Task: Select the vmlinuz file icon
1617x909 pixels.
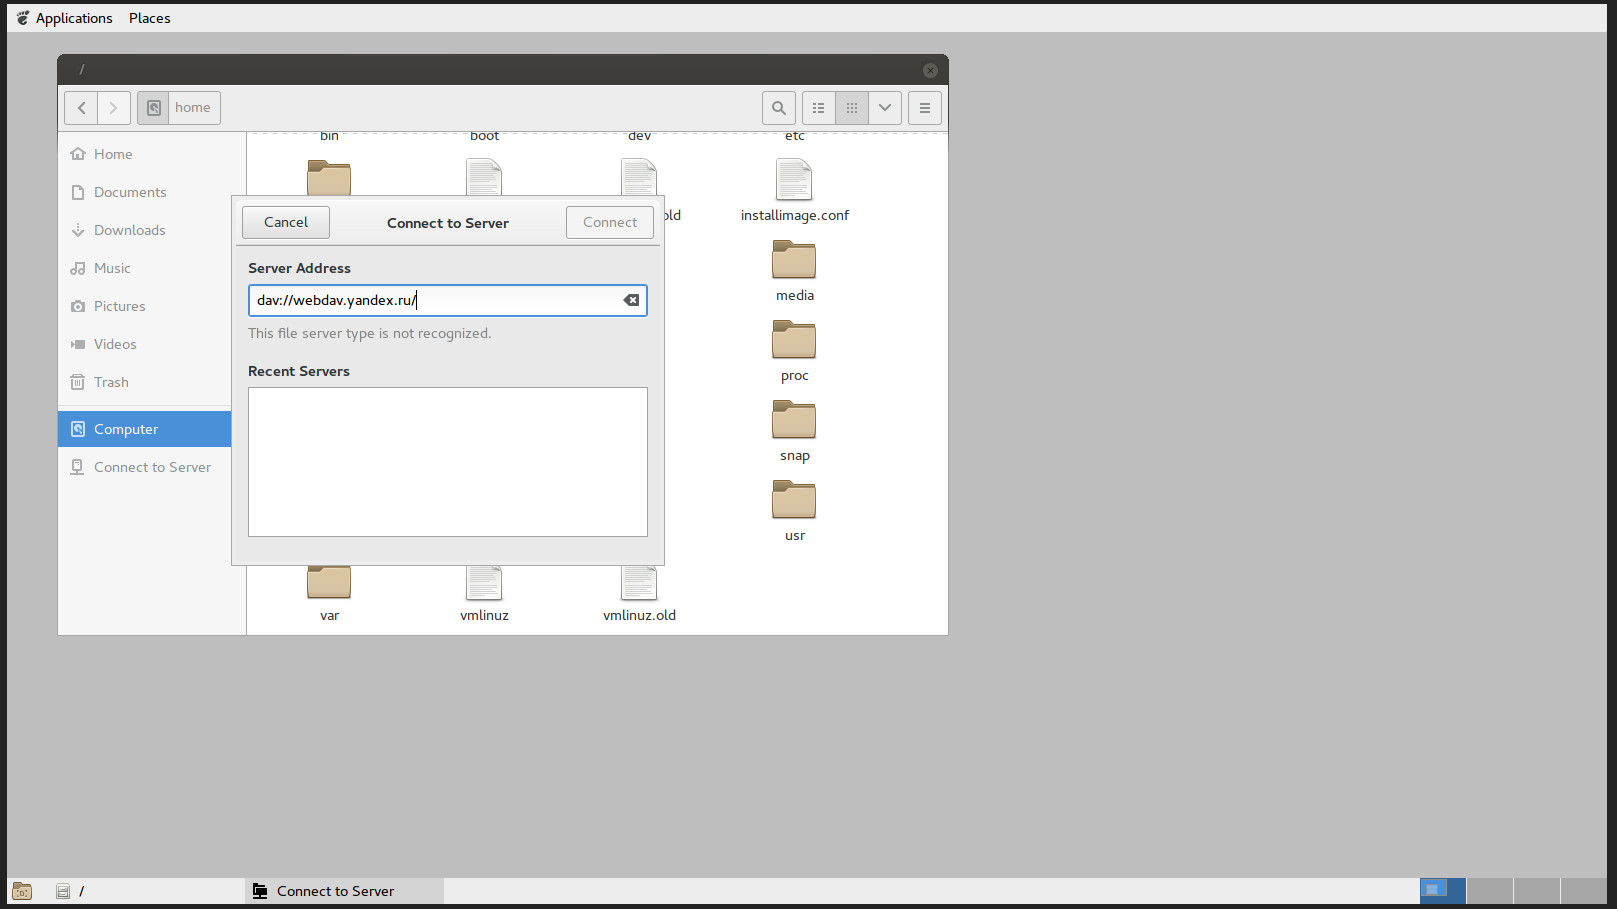Action: (x=484, y=583)
